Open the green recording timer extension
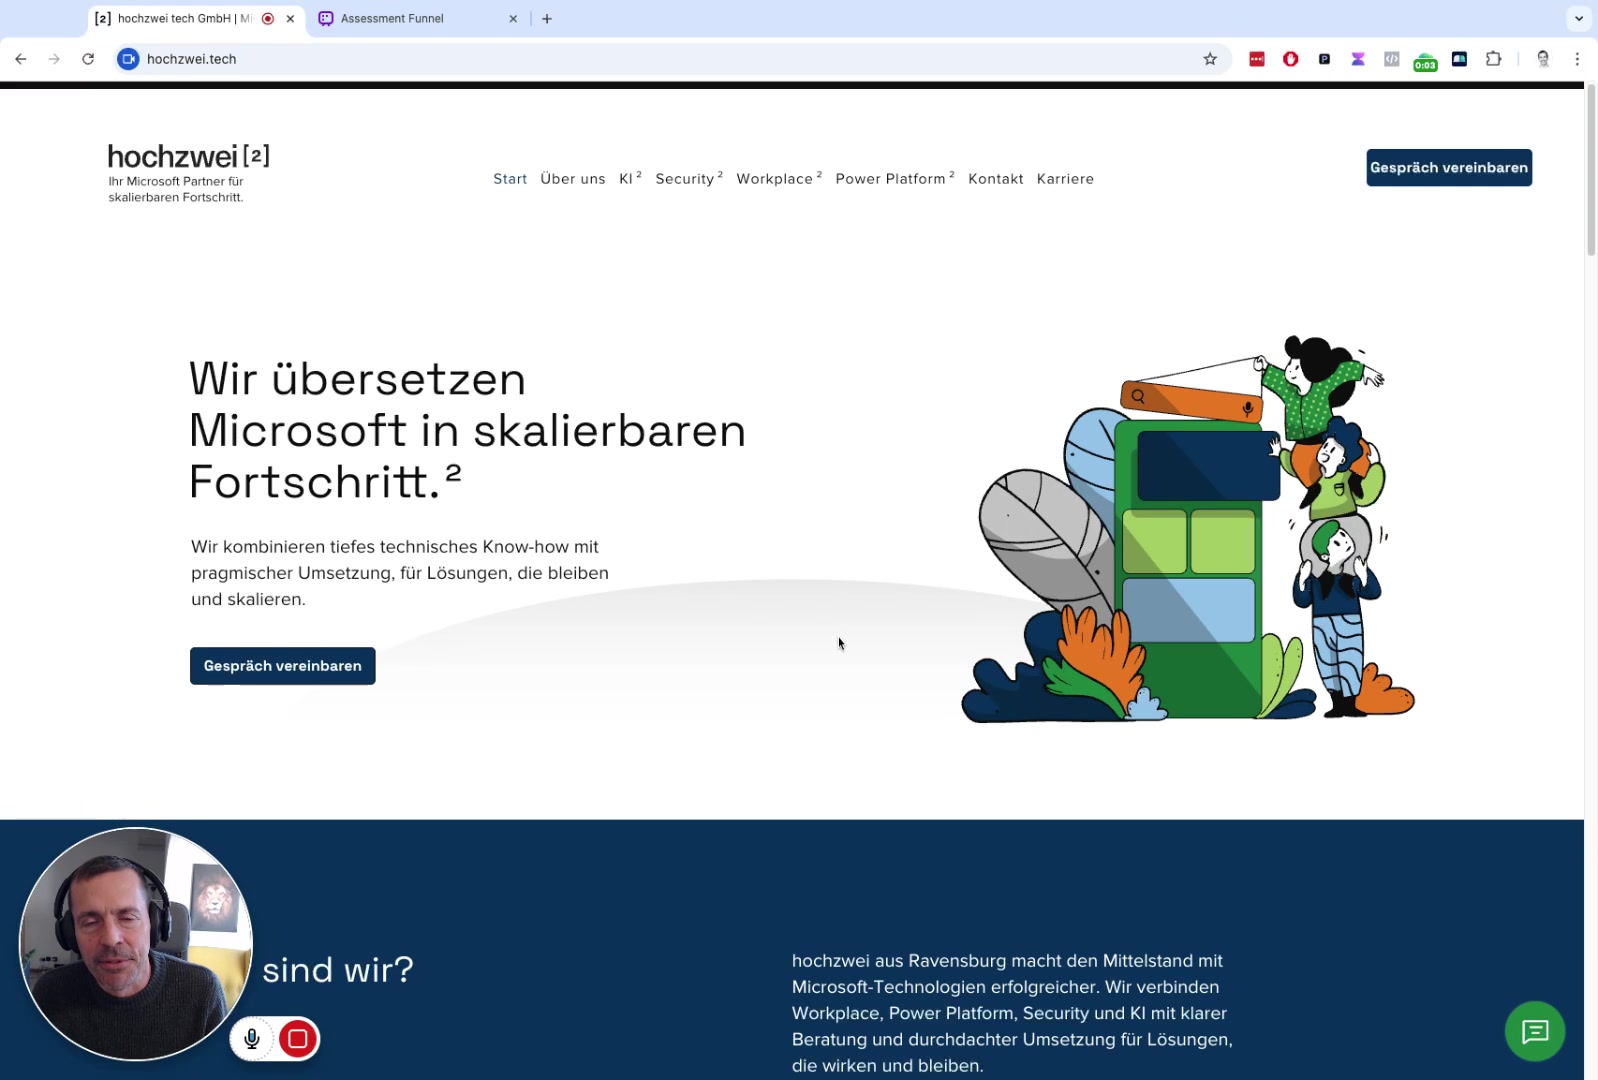This screenshot has width=1598, height=1080. tap(1425, 61)
